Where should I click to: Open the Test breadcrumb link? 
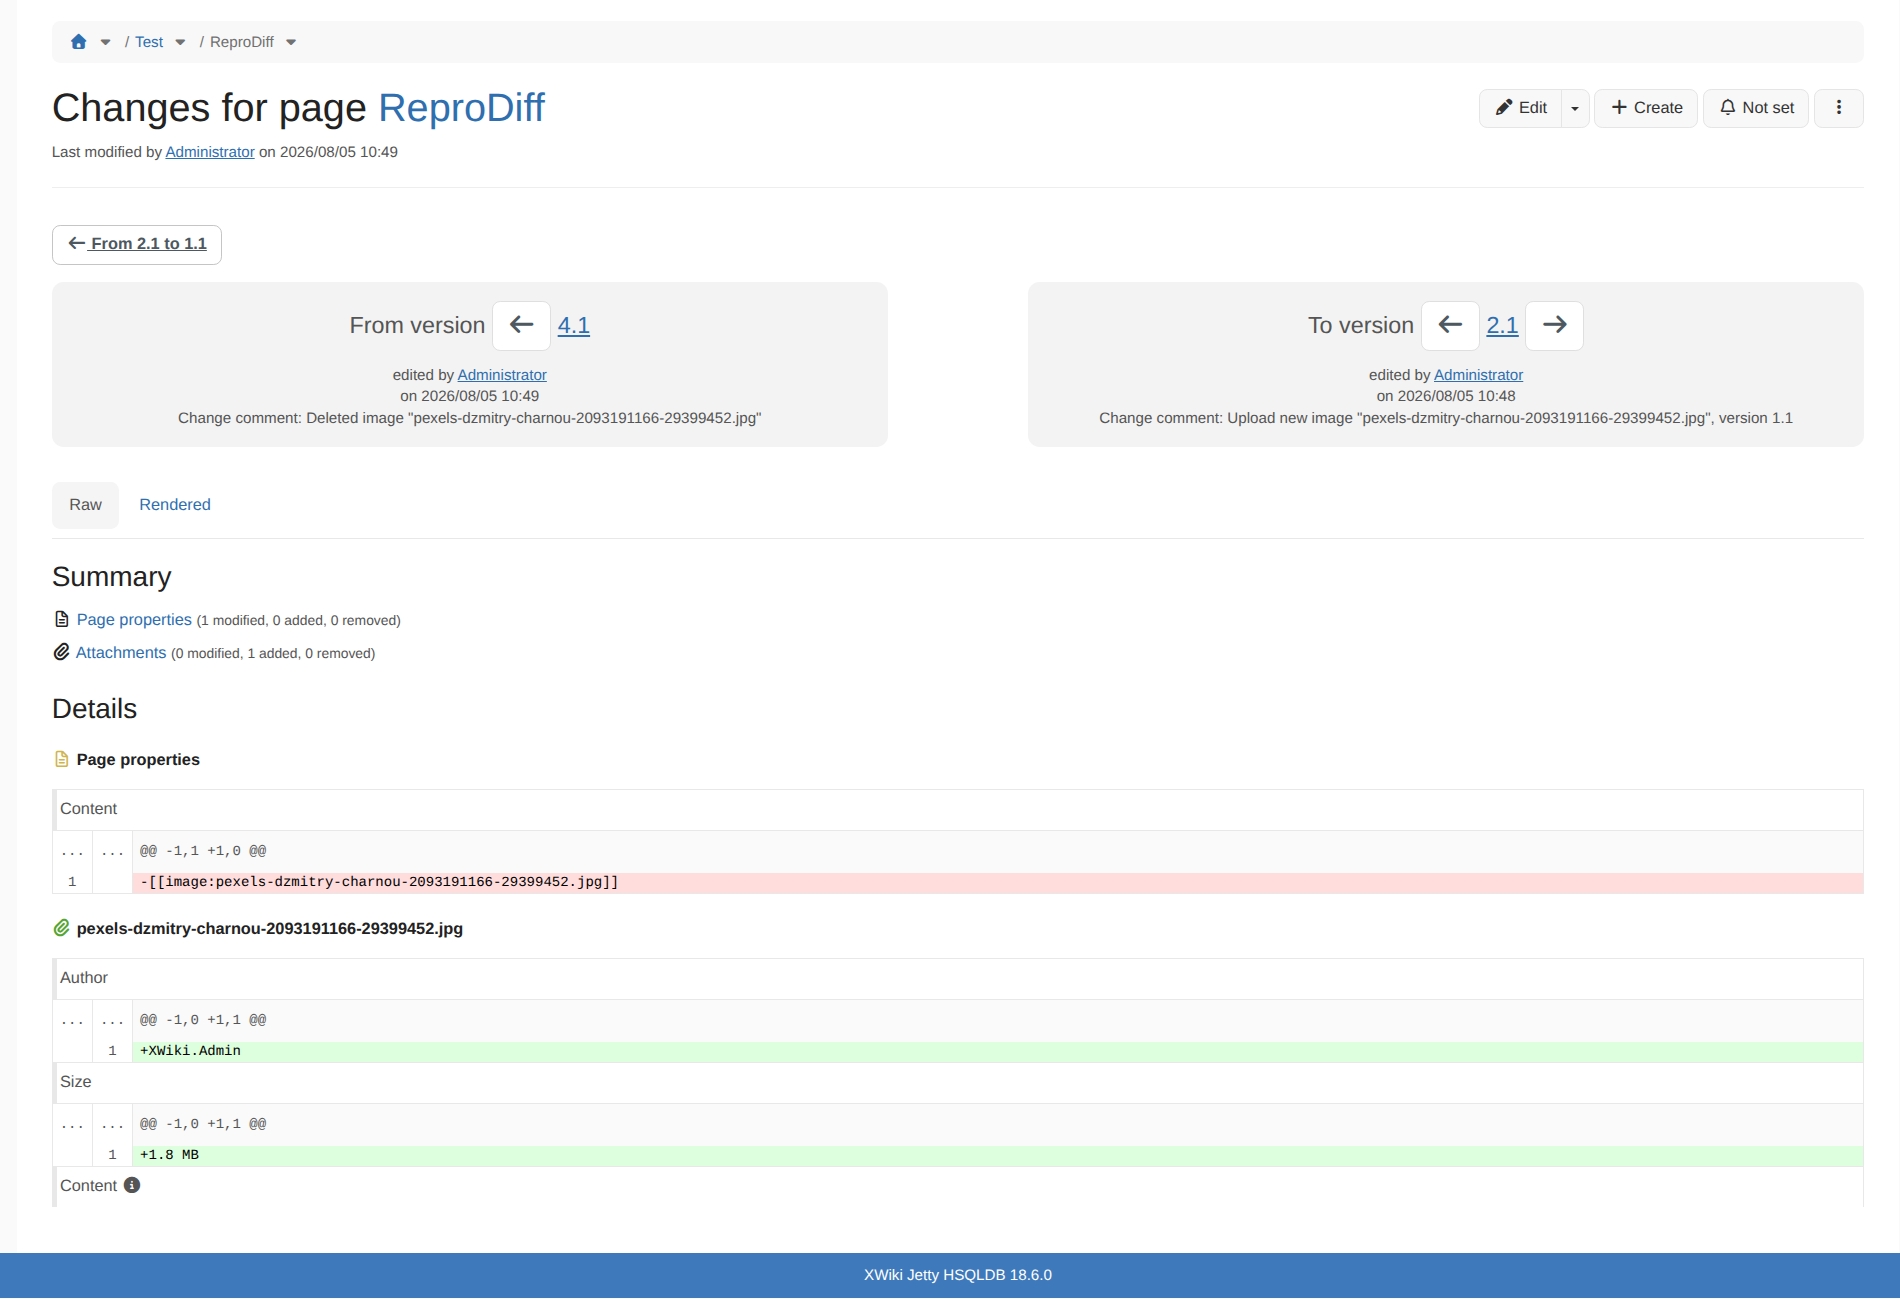tap(149, 42)
